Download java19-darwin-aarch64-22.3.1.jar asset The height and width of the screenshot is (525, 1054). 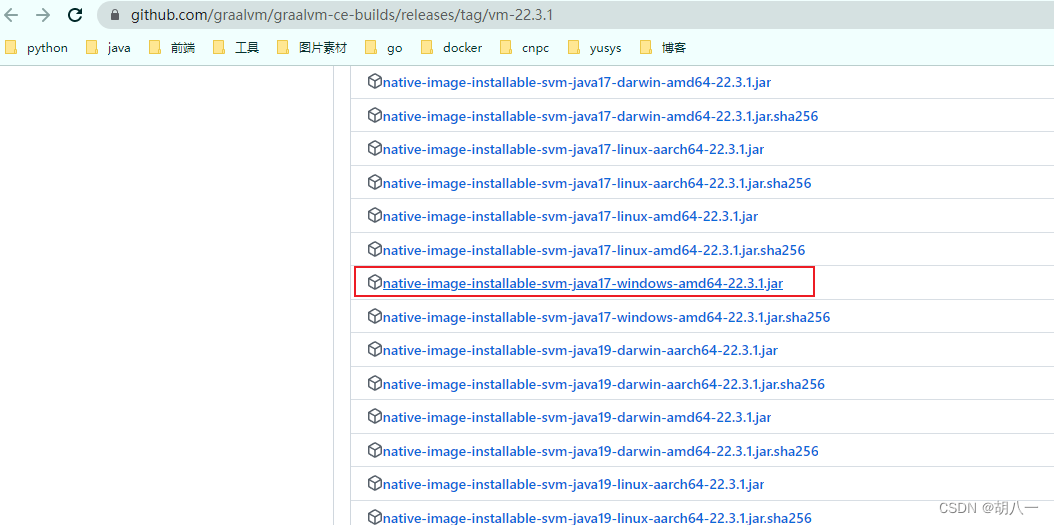(580, 350)
